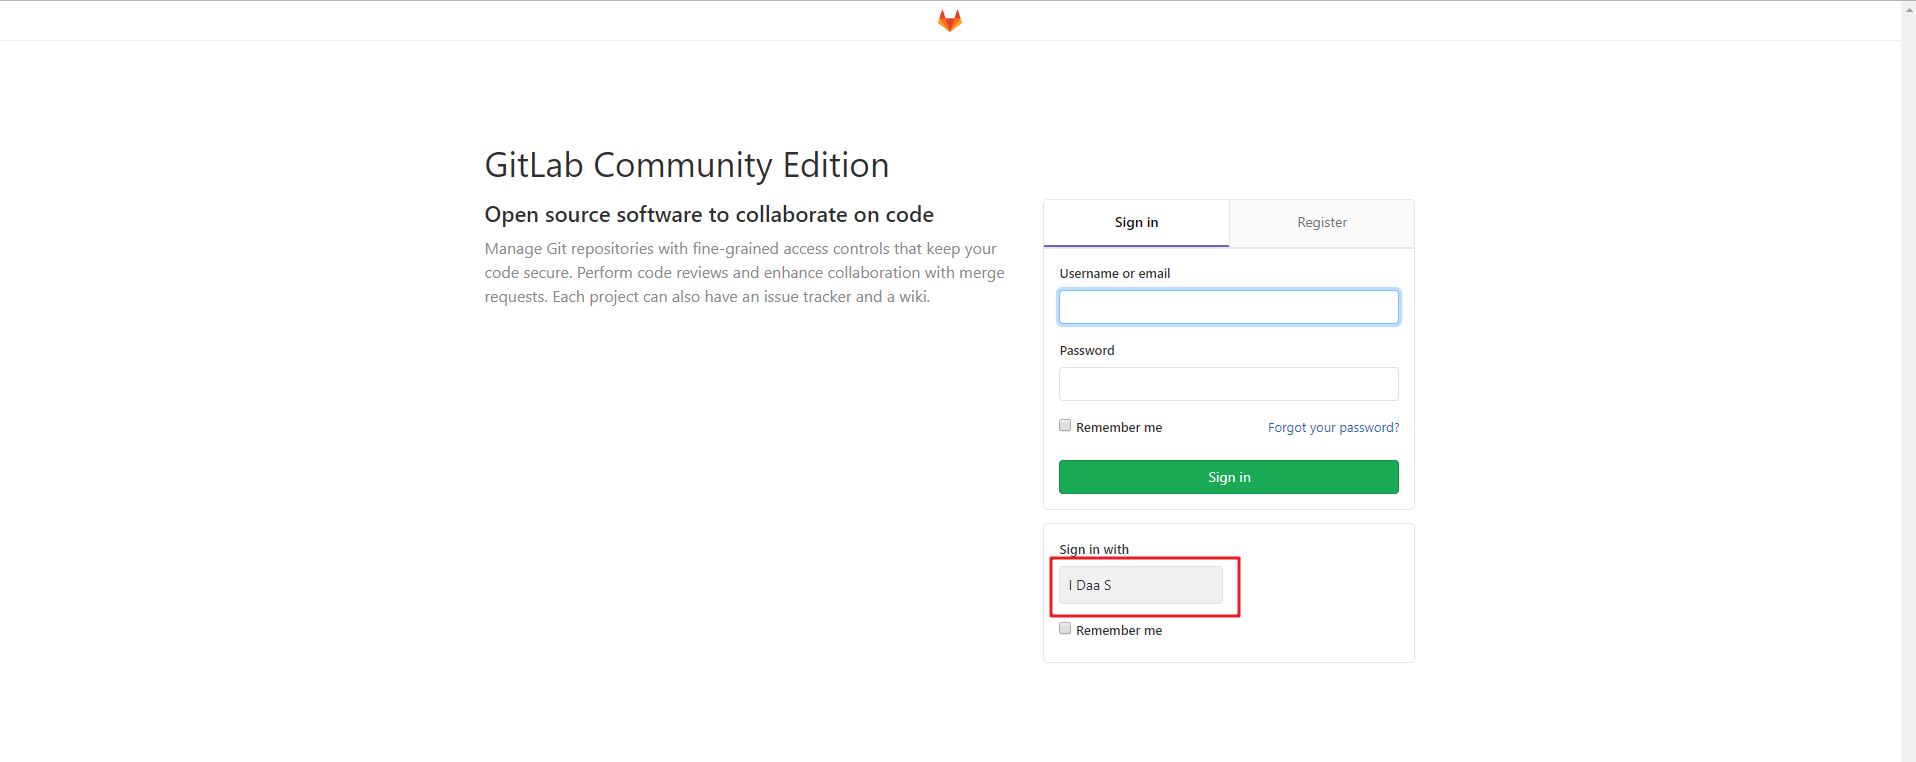Click the Manage Git repositories description paragraph
This screenshot has width=1916, height=762.
pos(745,272)
